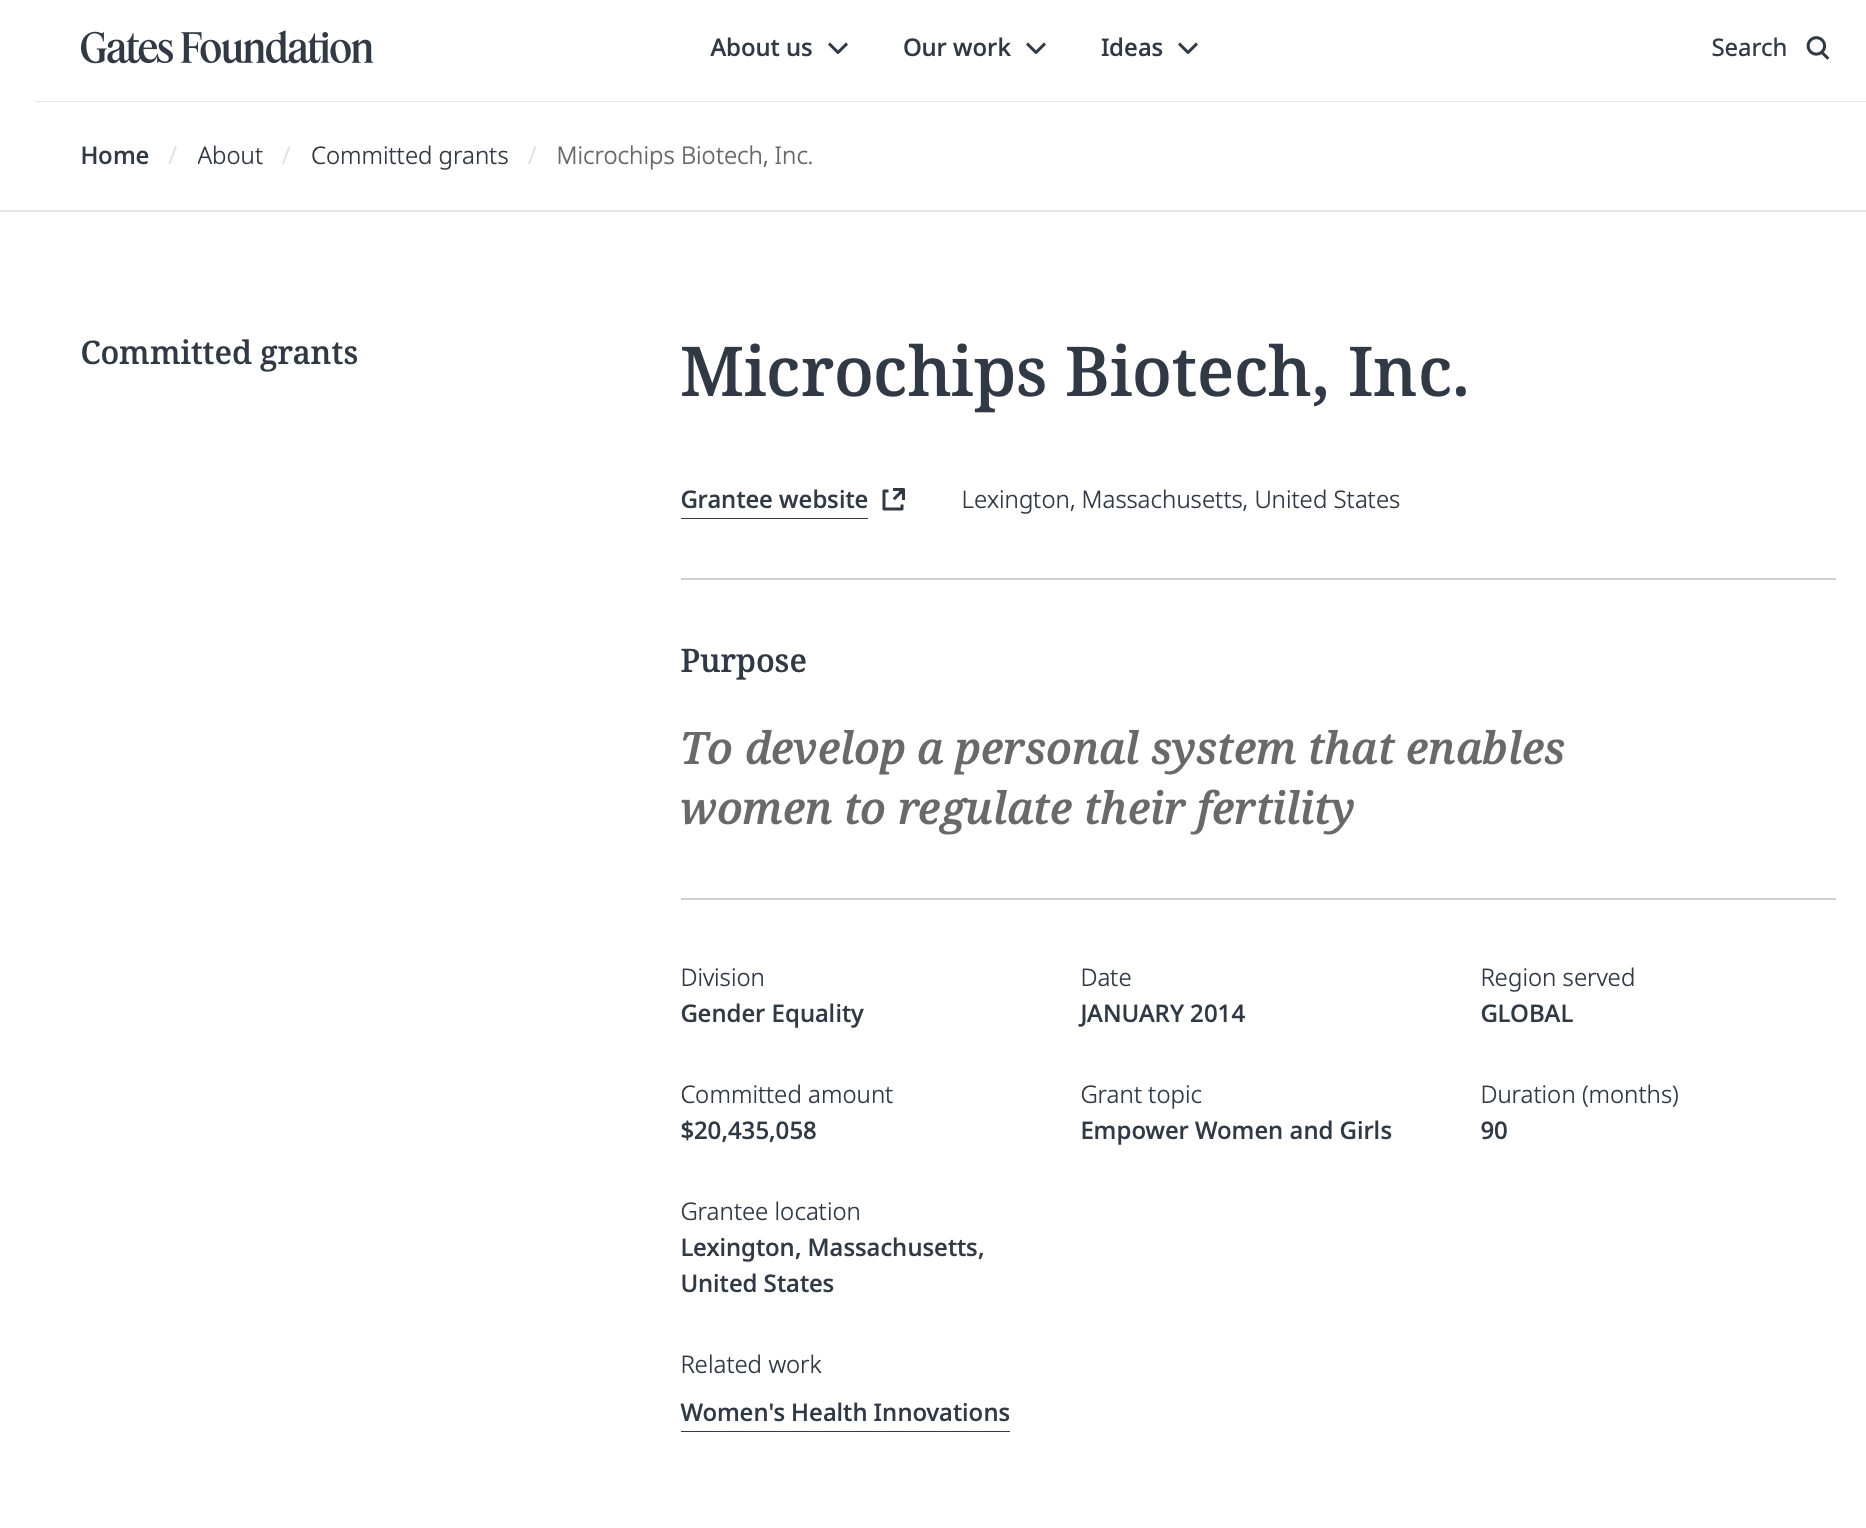
Task: Expand the Ideas chevron
Action: coord(1188,48)
